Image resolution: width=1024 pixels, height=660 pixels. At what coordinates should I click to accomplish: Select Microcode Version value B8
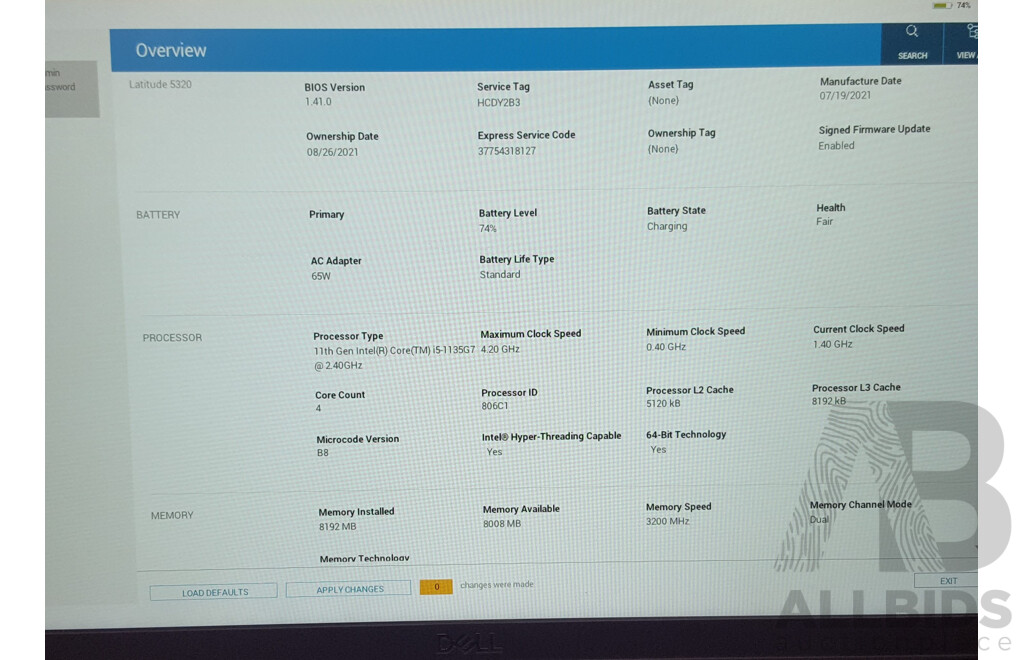point(323,452)
